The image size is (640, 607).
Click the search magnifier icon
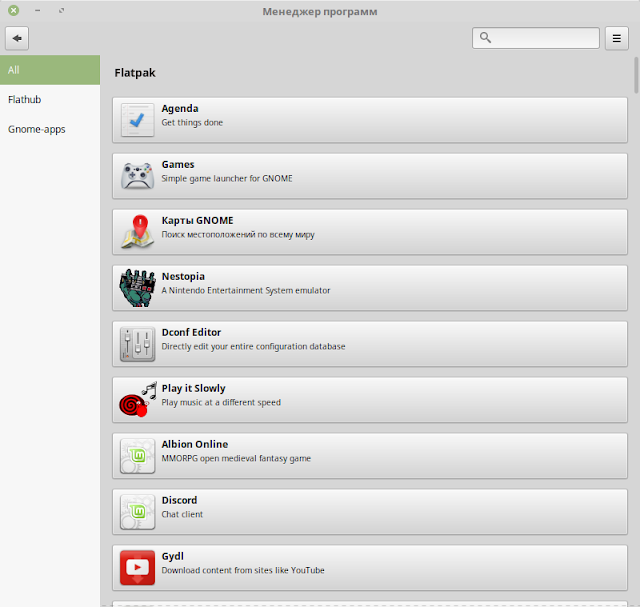(485, 38)
